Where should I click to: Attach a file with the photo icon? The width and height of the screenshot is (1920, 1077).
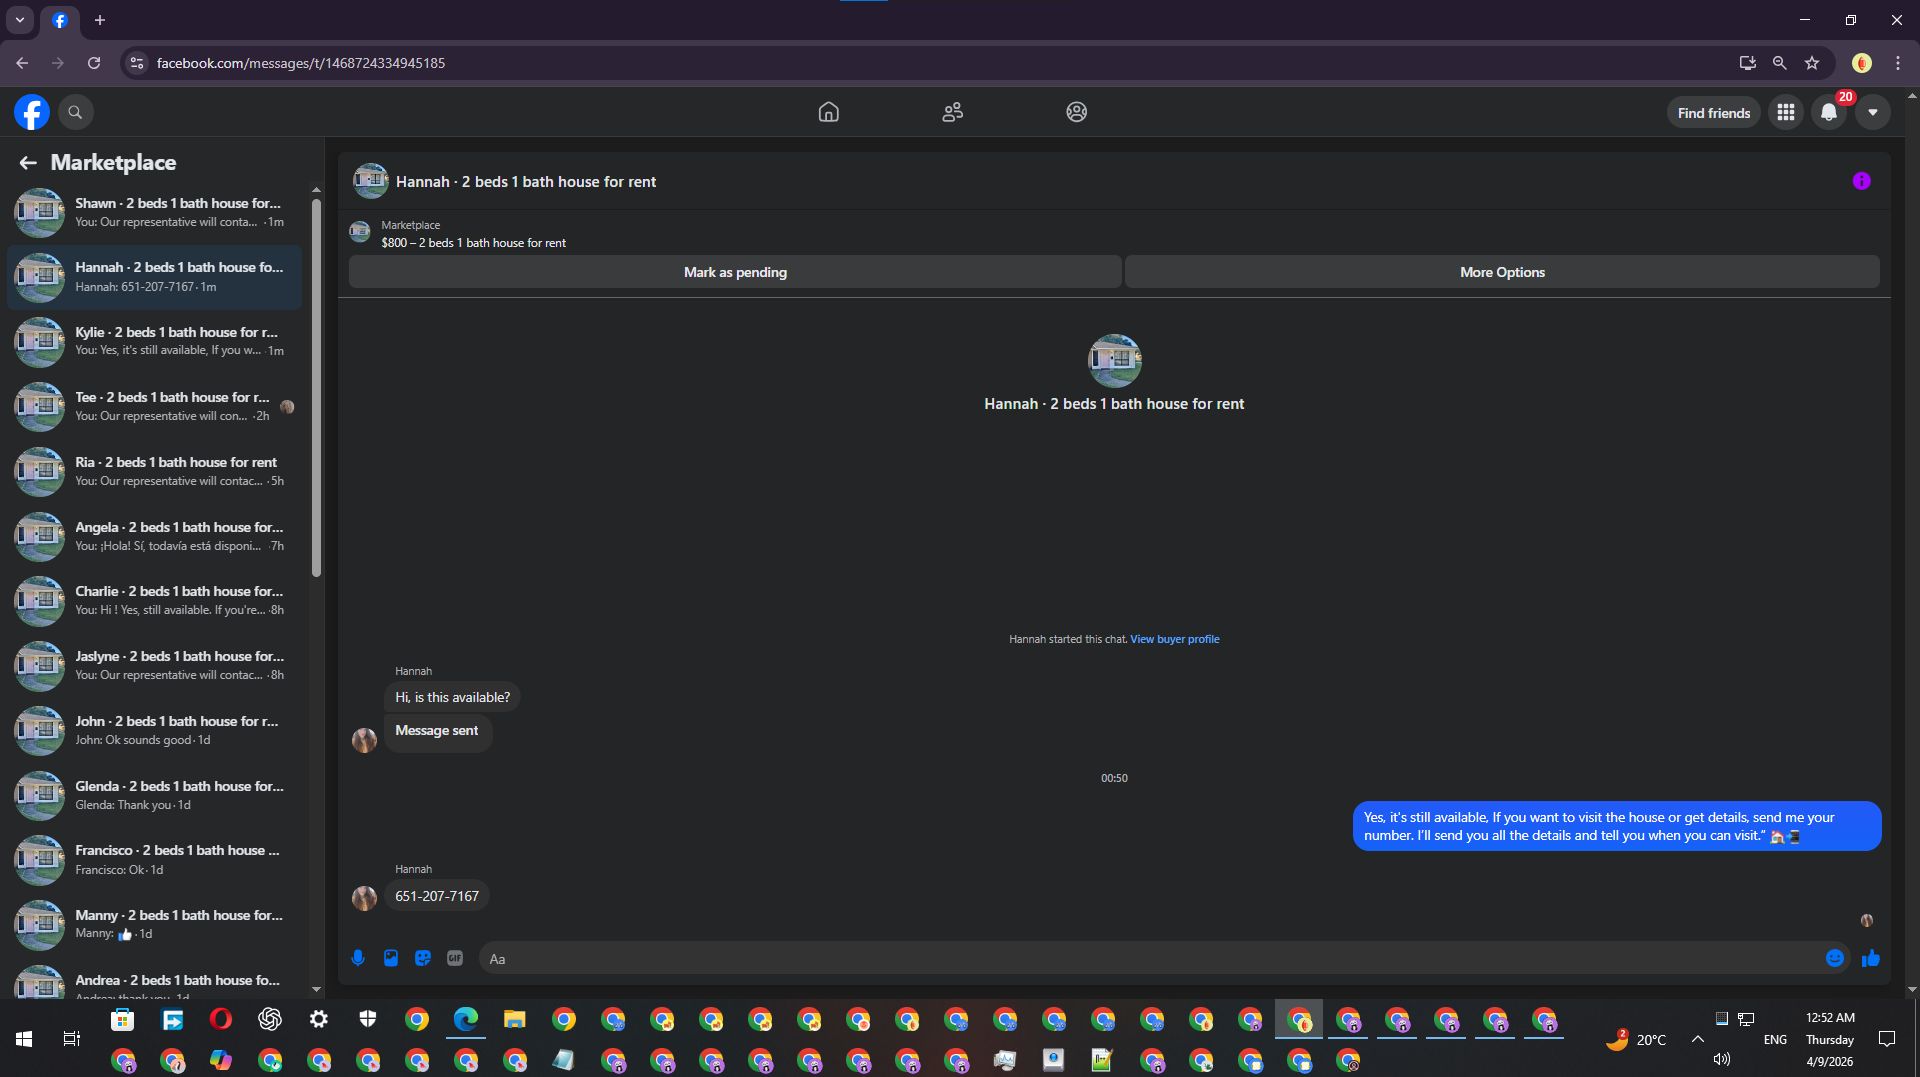pos(391,958)
